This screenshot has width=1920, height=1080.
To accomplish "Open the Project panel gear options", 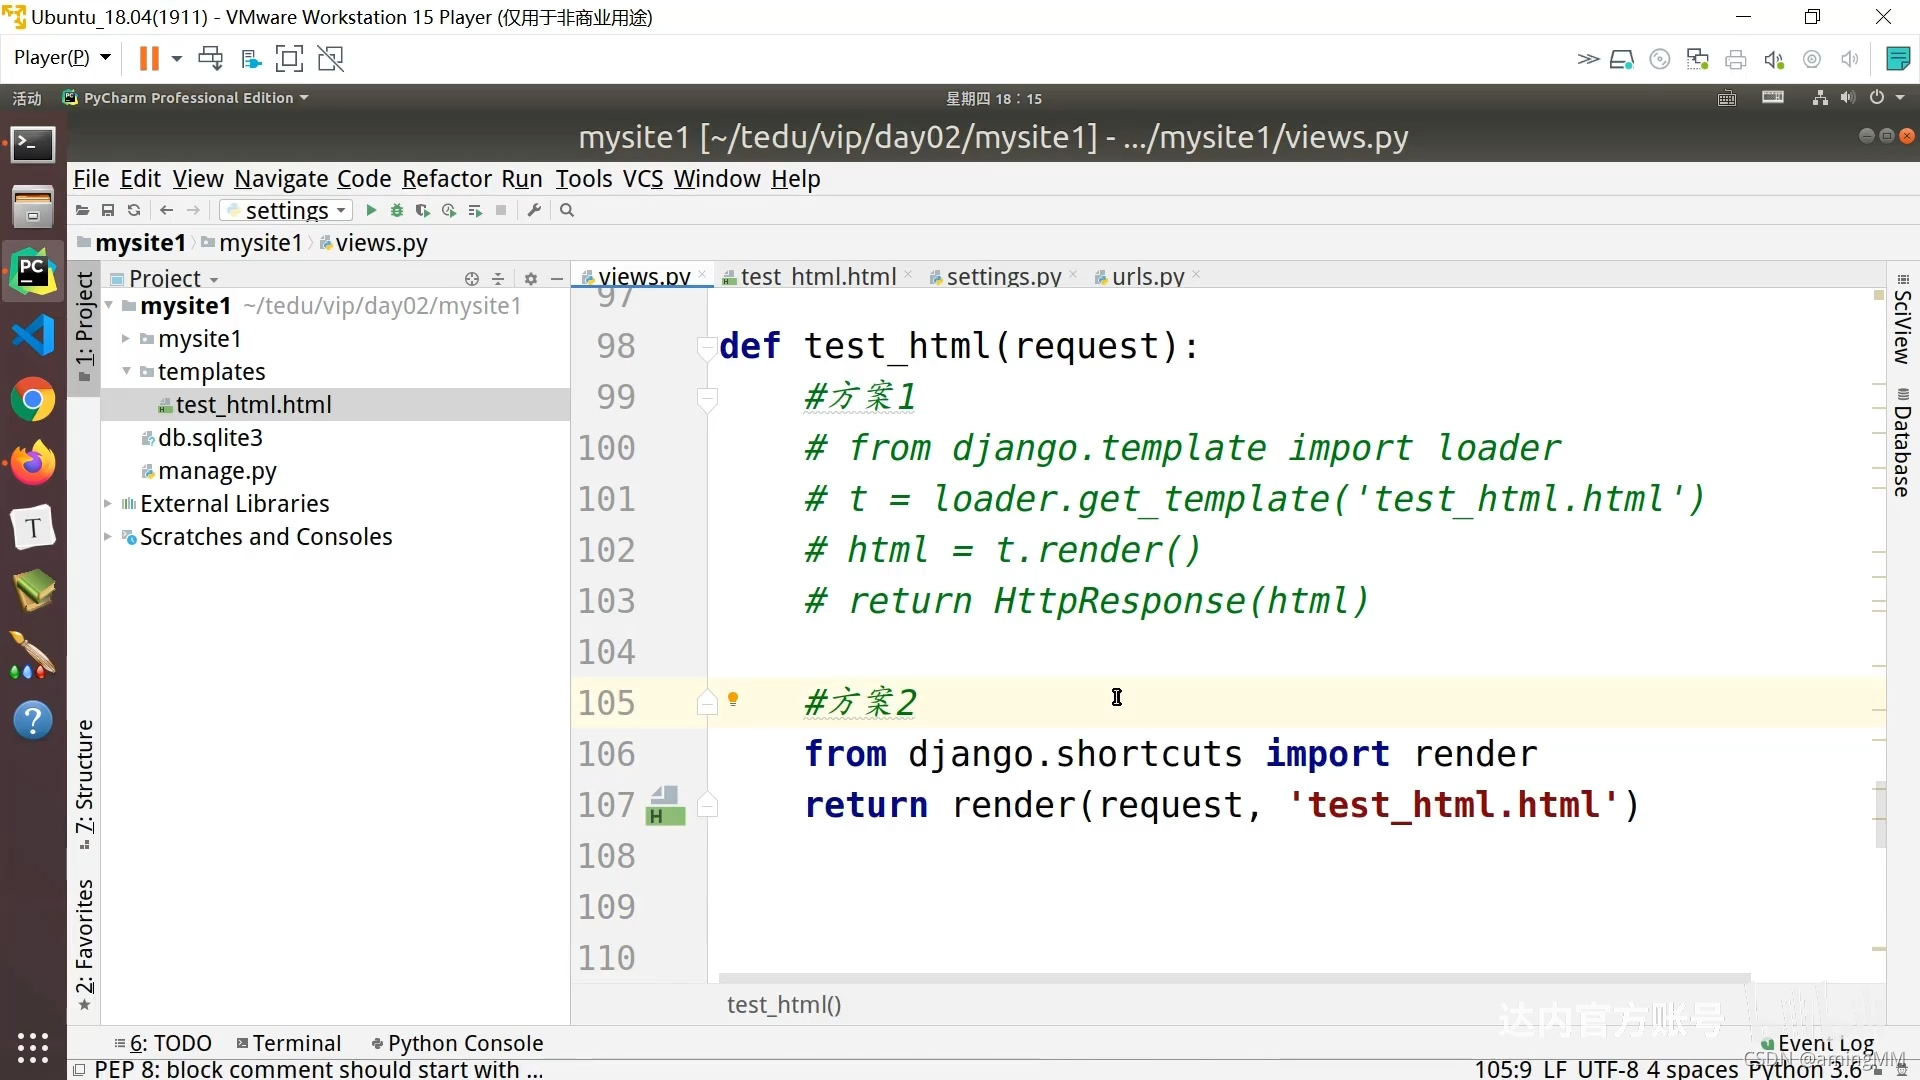I will coord(531,279).
